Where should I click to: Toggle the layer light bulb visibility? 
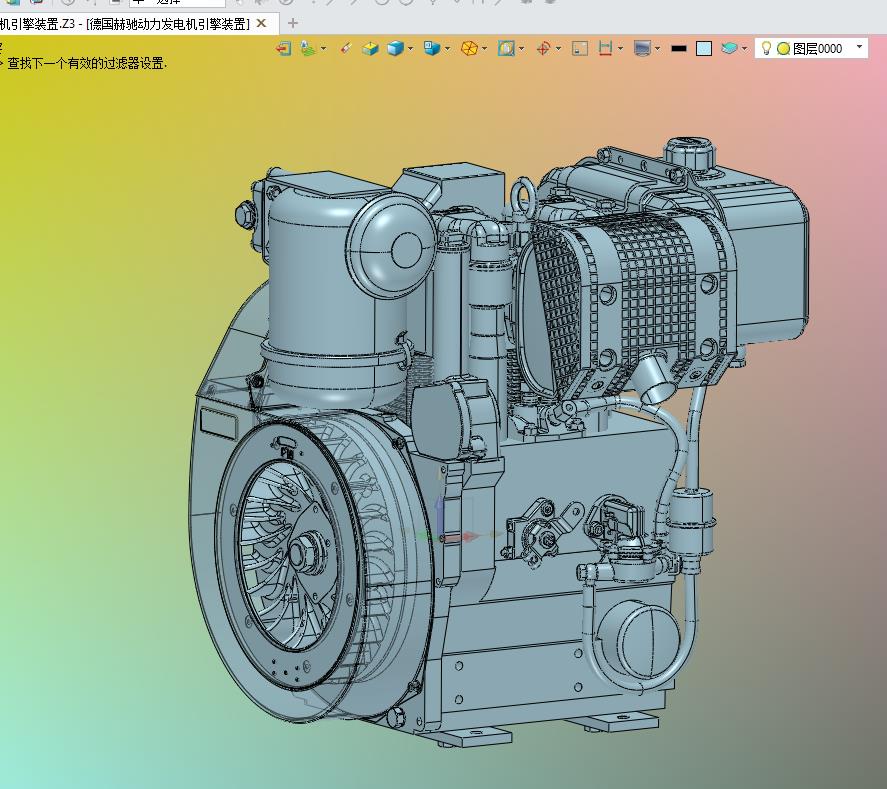click(x=766, y=48)
